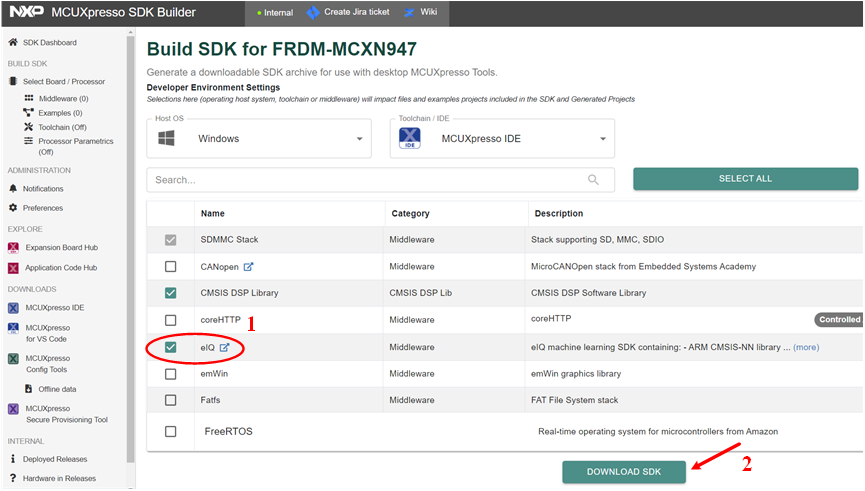Check the emWin checkbox
This screenshot has width=865, height=491.
coord(170,374)
